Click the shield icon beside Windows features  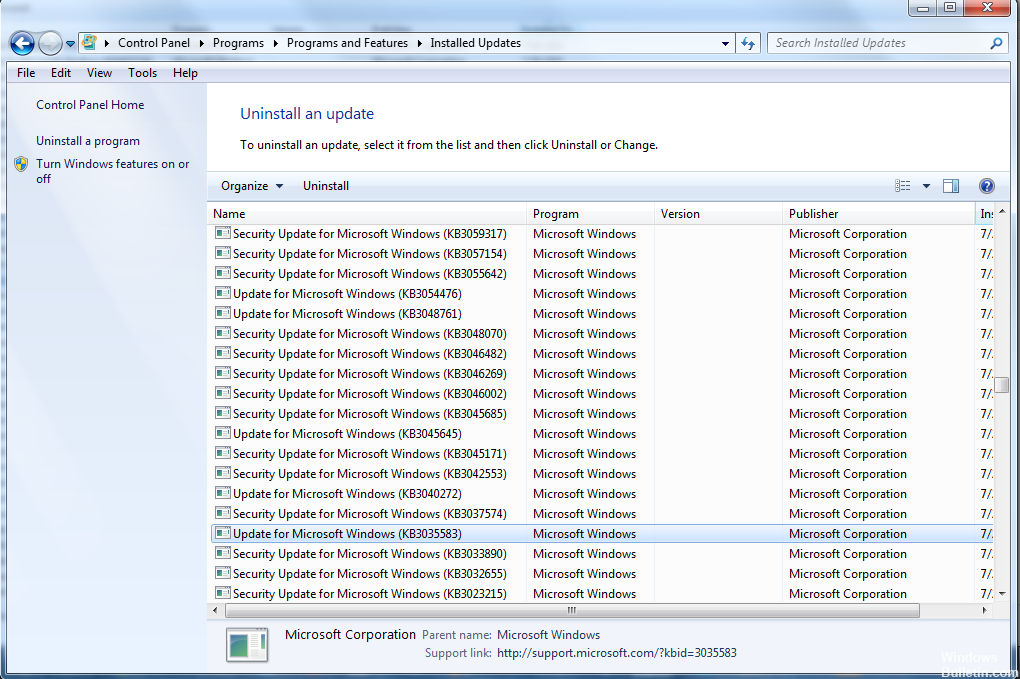[x=21, y=164]
